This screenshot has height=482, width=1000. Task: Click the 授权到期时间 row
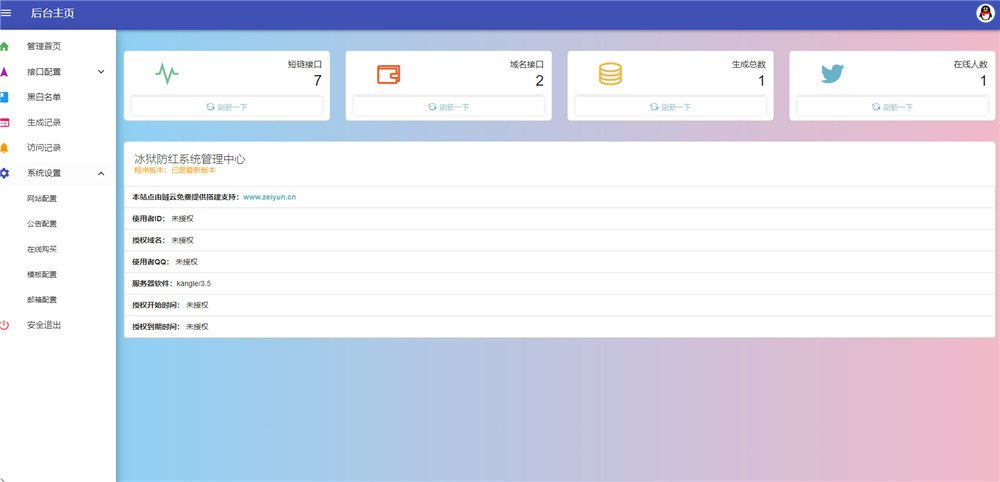click(x=559, y=326)
